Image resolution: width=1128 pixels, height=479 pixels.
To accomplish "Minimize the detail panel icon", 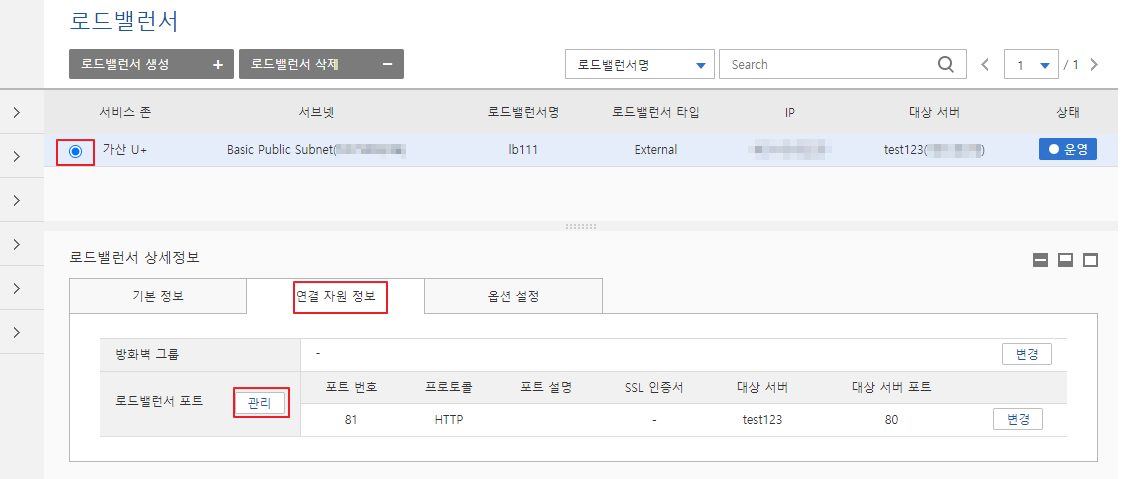I will pyautogui.click(x=1040, y=260).
